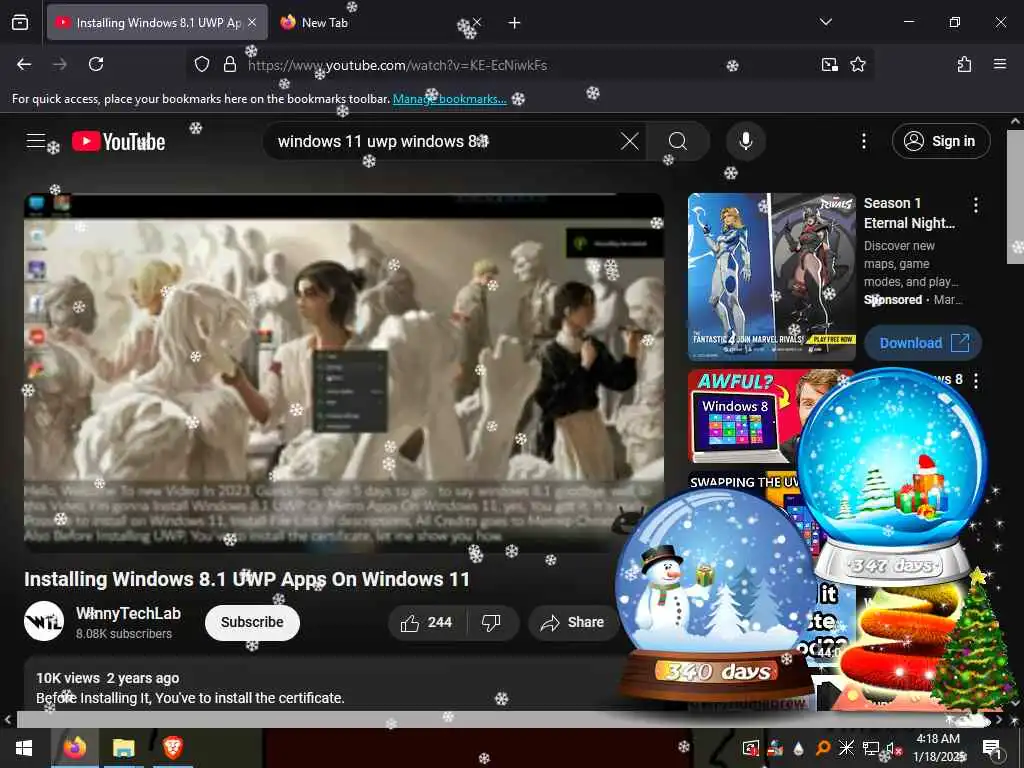The image size is (1024, 768).
Task: Open a new browser tab
Action: coord(515,23)
